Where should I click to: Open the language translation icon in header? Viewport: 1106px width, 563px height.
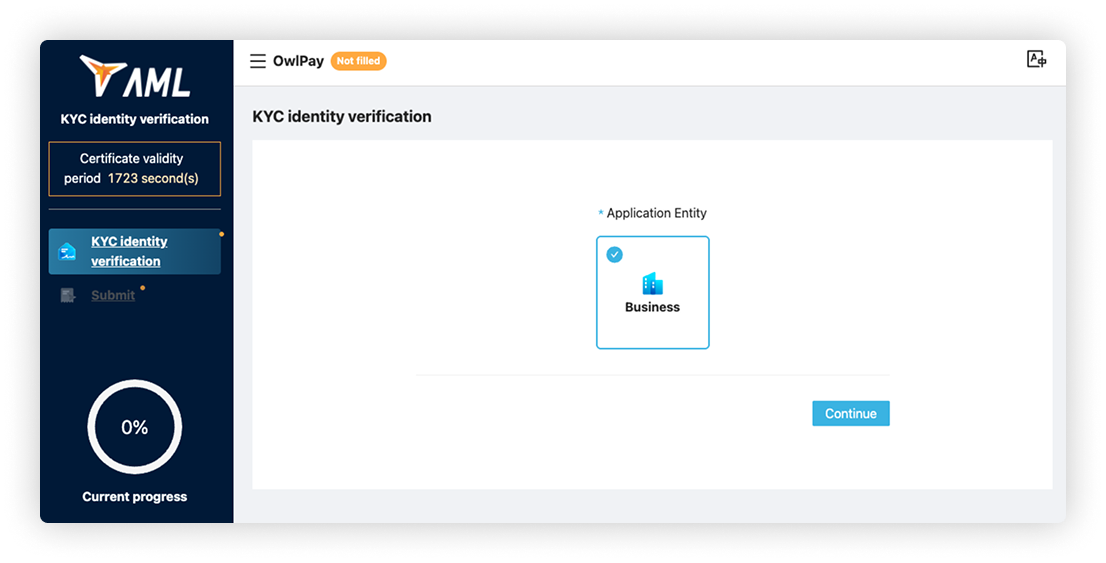[x=1036, y=60]
